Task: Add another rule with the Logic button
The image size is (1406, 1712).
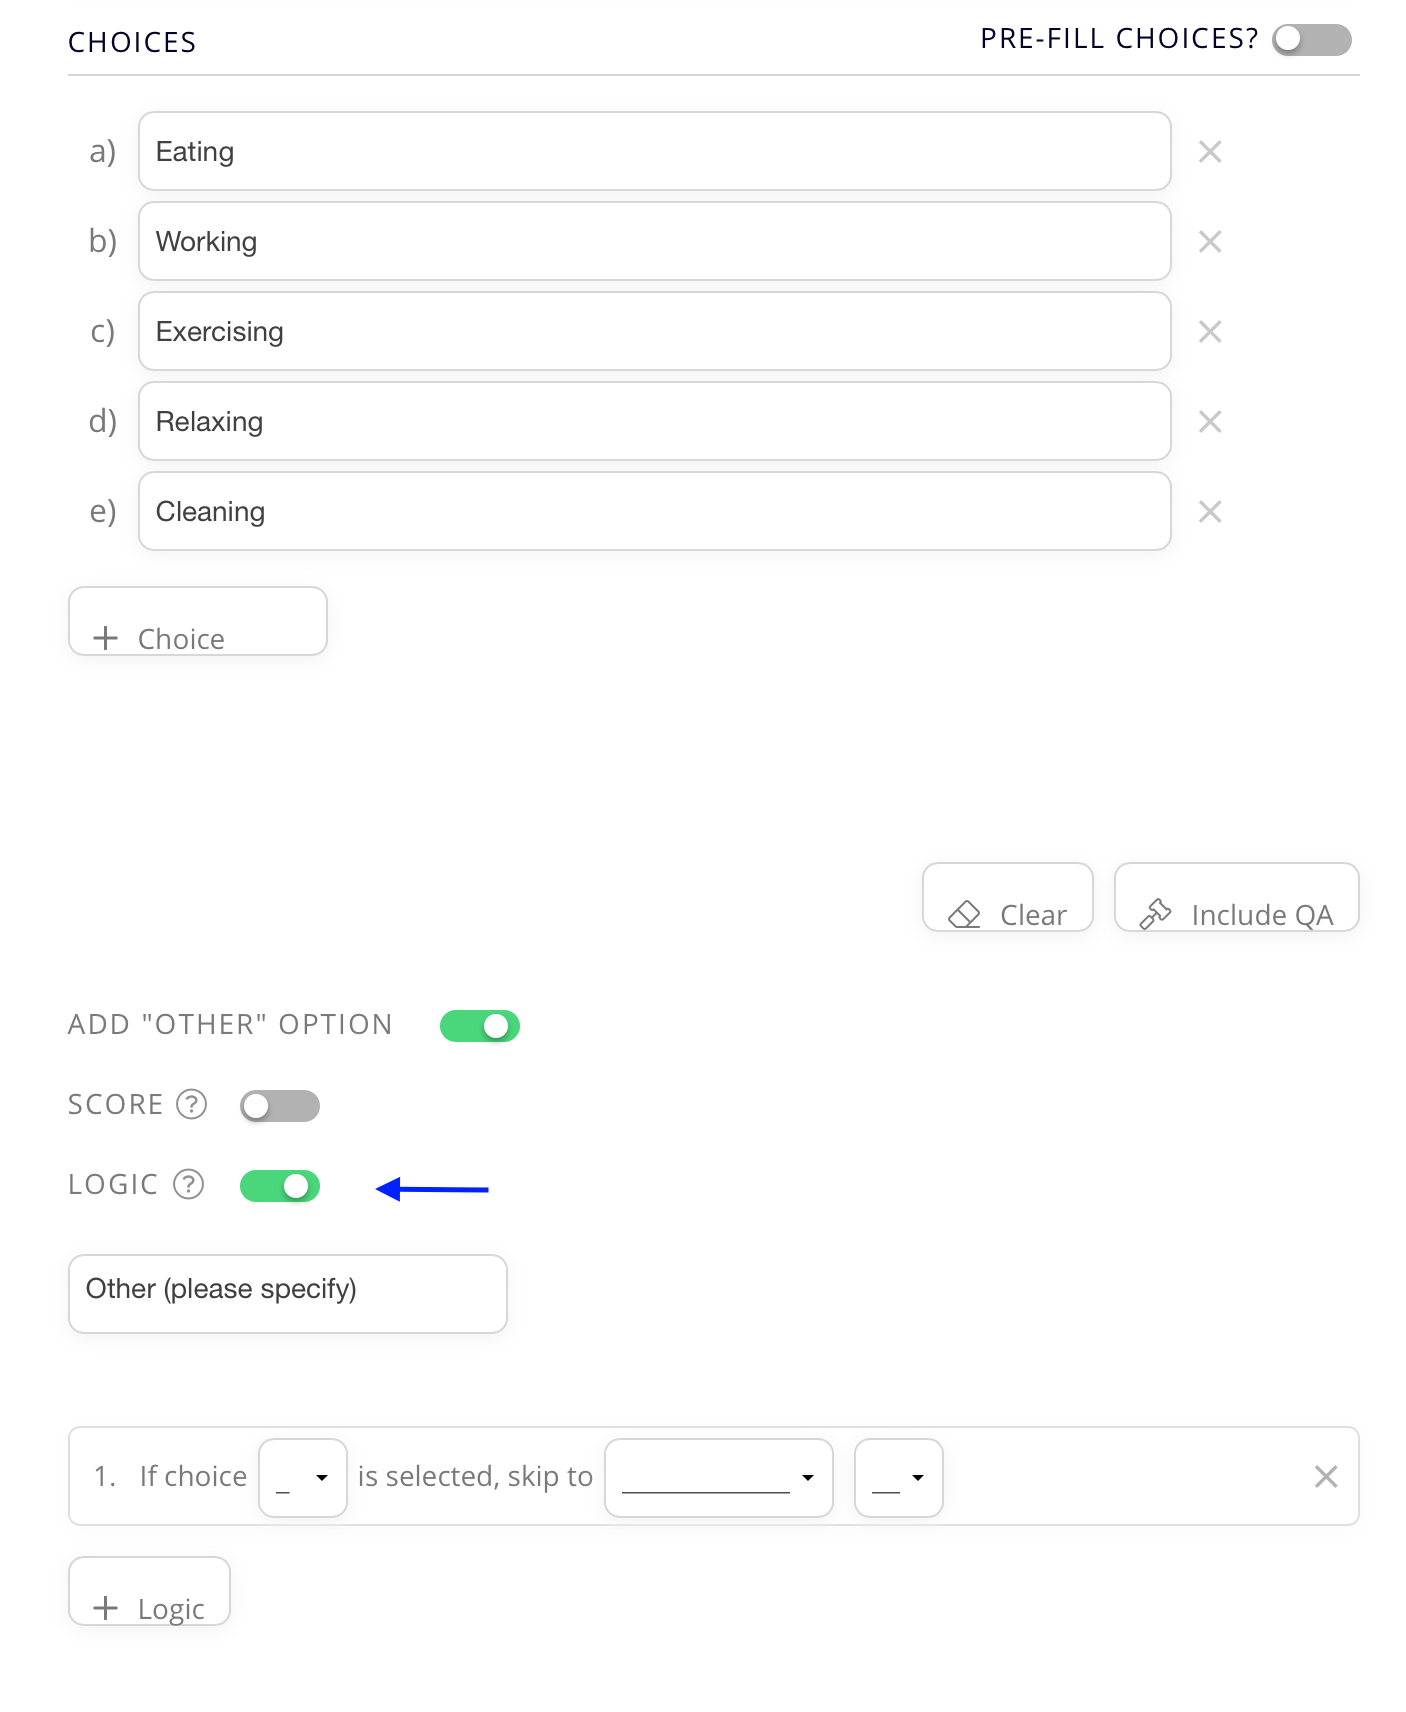Action: pyautogui.click(x=149, y=1592)
